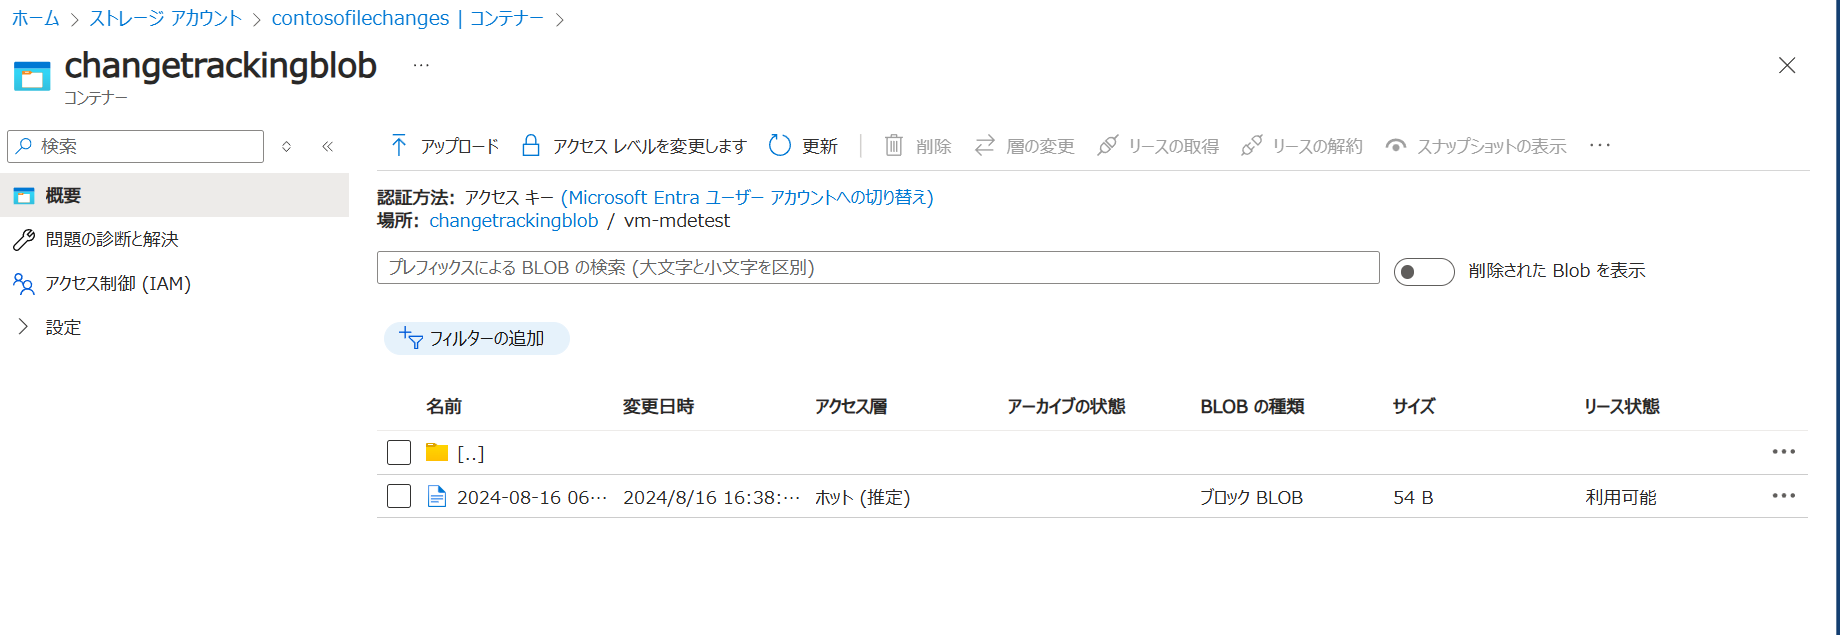Open アクセス制御 (IAM) in sidebar

tap(118, 284)
